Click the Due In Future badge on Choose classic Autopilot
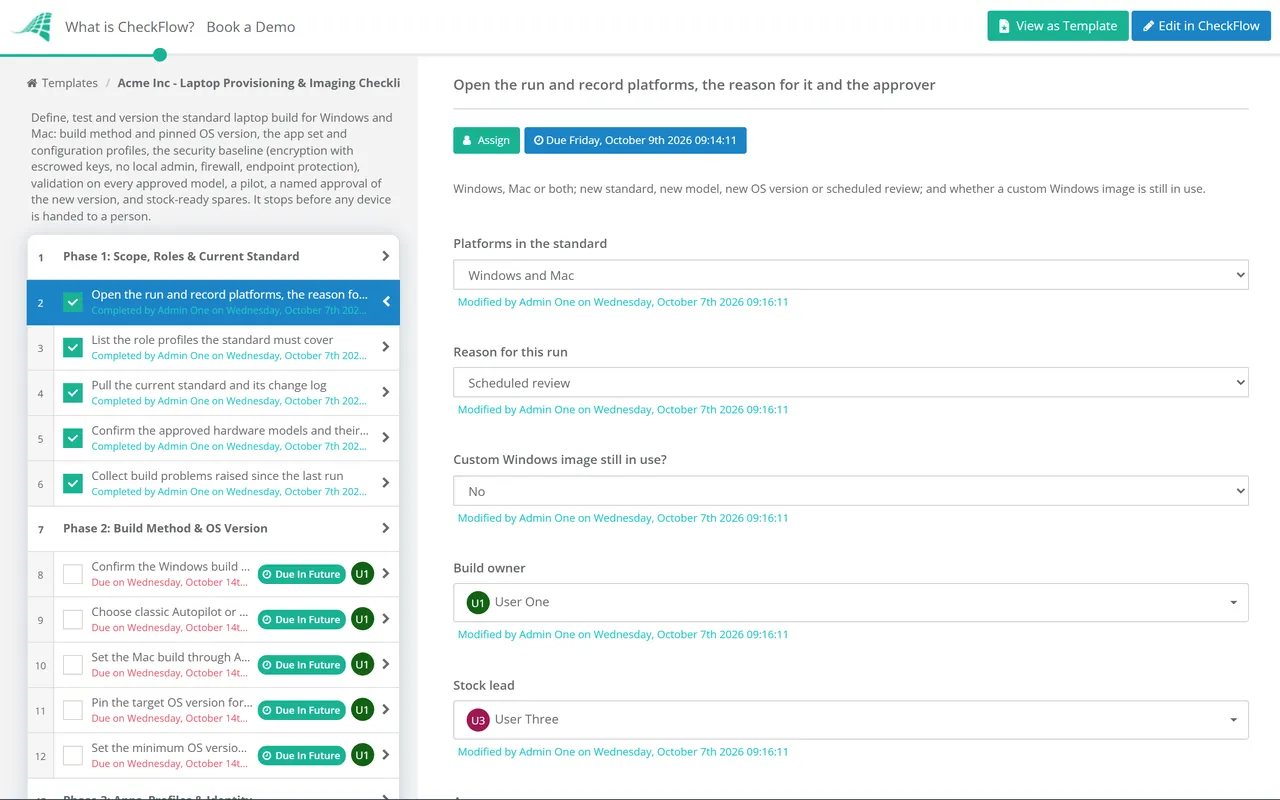Viewport: 1280px width, 800px height. tap(301, 619)
